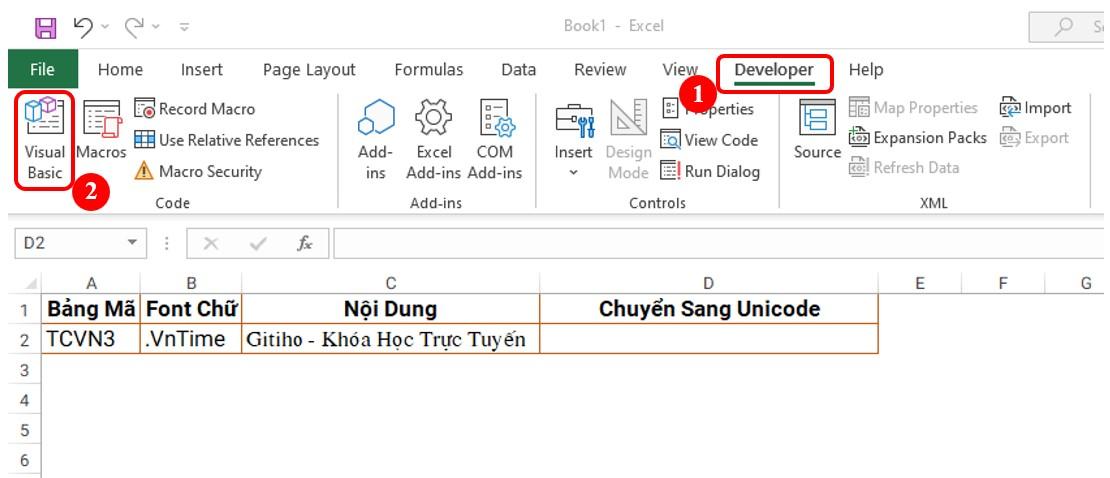Image resolution: width=1110 pixels, height=478 pixels.
Task: Cancel formula entry with X button
Action: tap(210, 244)
